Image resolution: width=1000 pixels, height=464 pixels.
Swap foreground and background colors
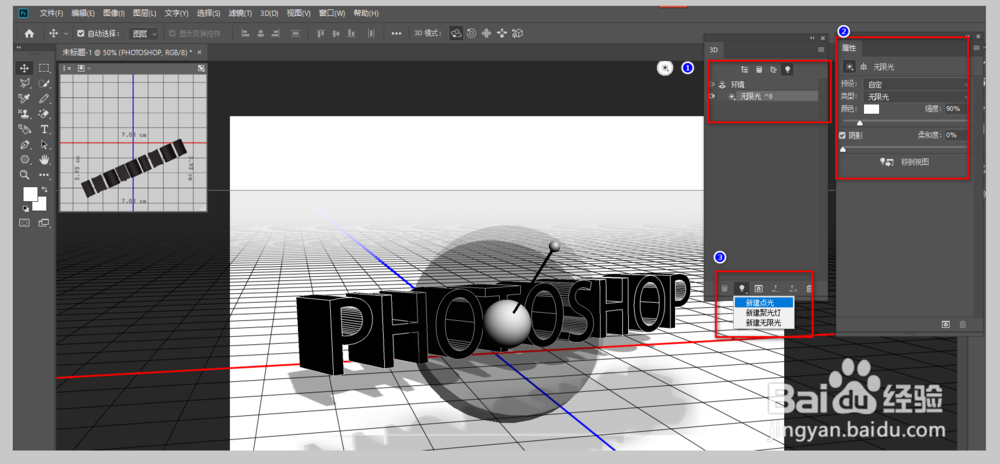tap(45, 190)
